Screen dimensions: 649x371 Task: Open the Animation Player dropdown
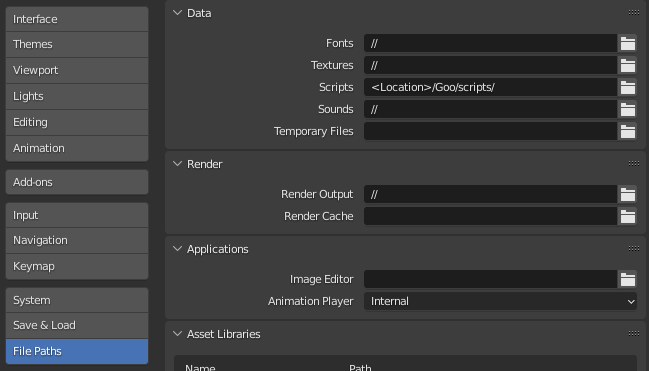pyautogui.click(x=500, y=301)
